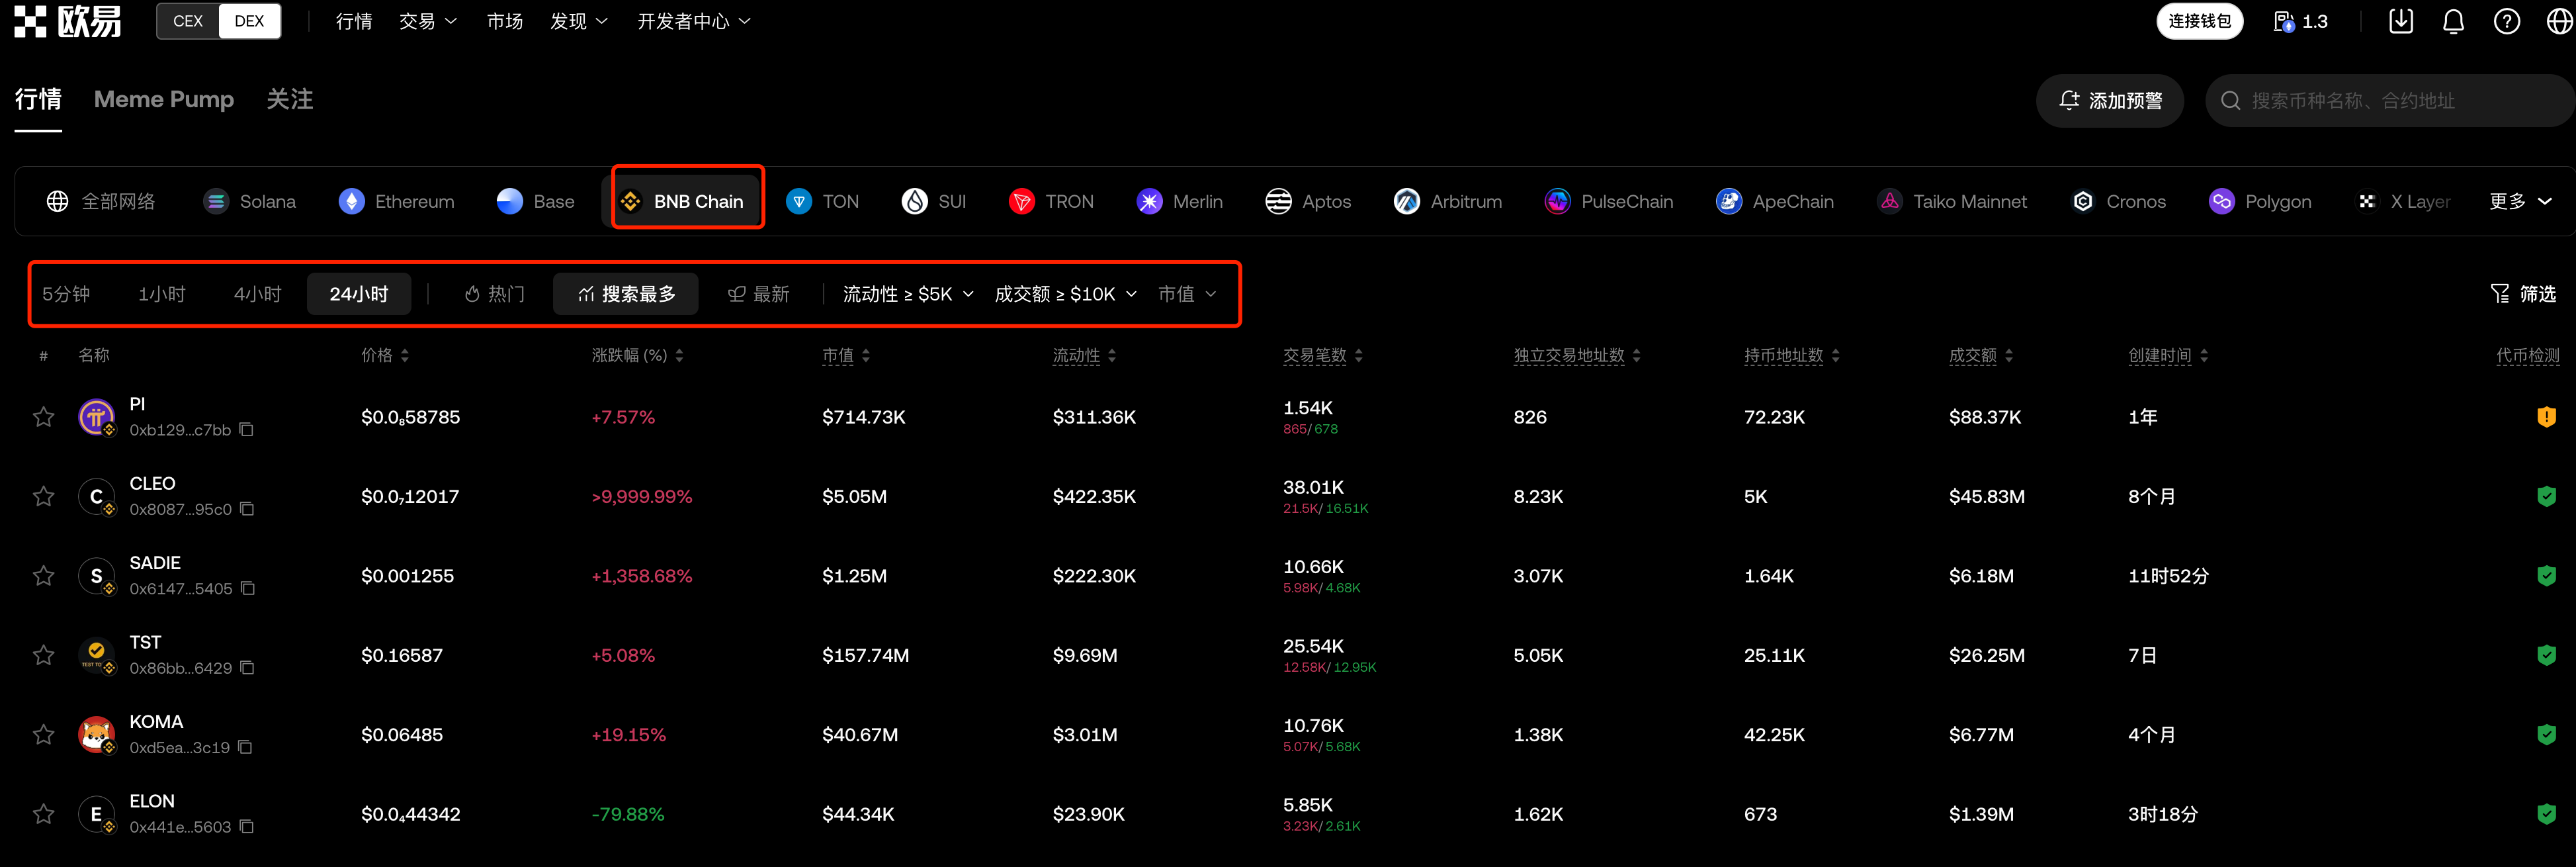Copy the PI contract address
2576x867 pixels.
click(247, 430)
